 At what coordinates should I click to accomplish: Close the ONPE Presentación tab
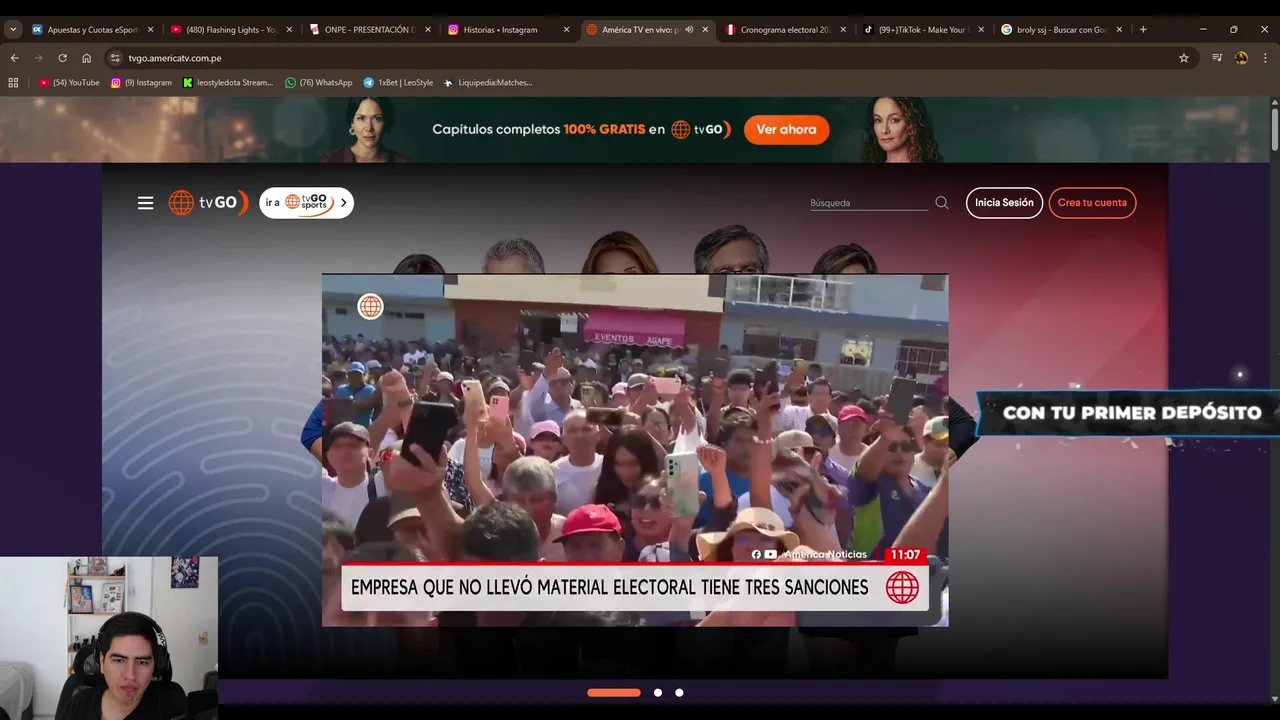pyautogui.click(x=428, y=30)
